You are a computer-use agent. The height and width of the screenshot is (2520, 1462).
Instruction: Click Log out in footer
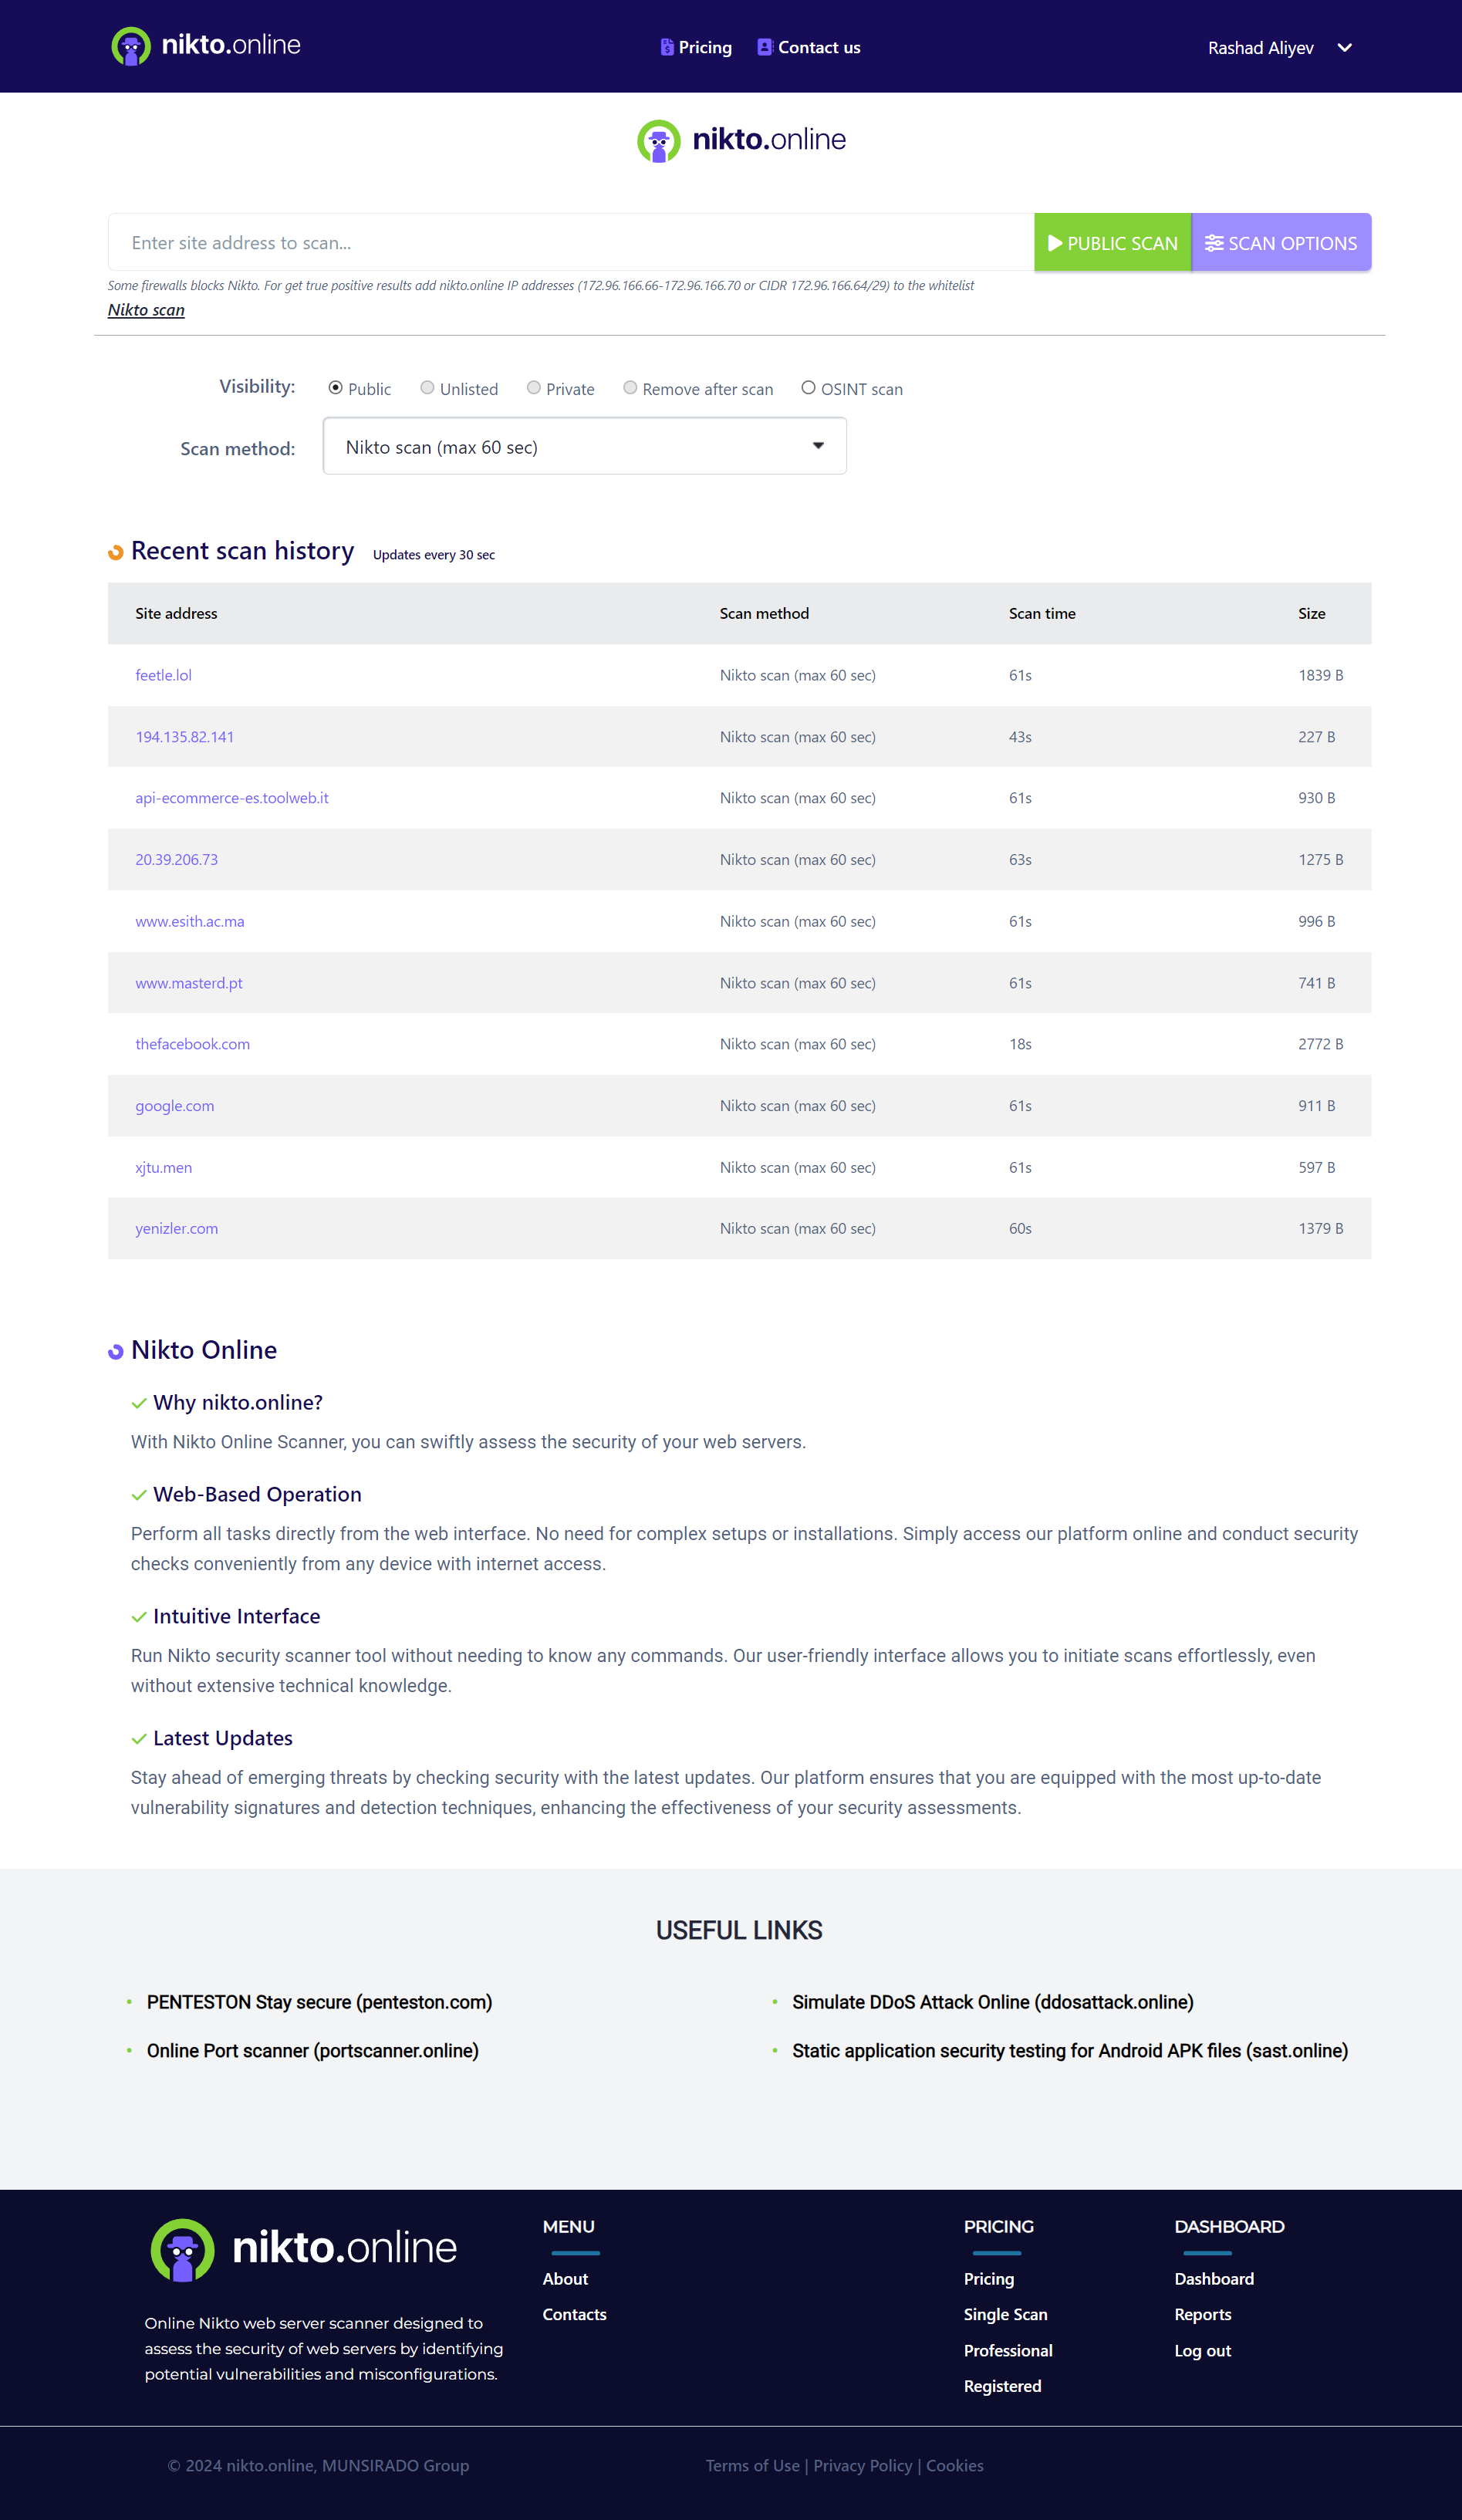click(1203, 2351)
